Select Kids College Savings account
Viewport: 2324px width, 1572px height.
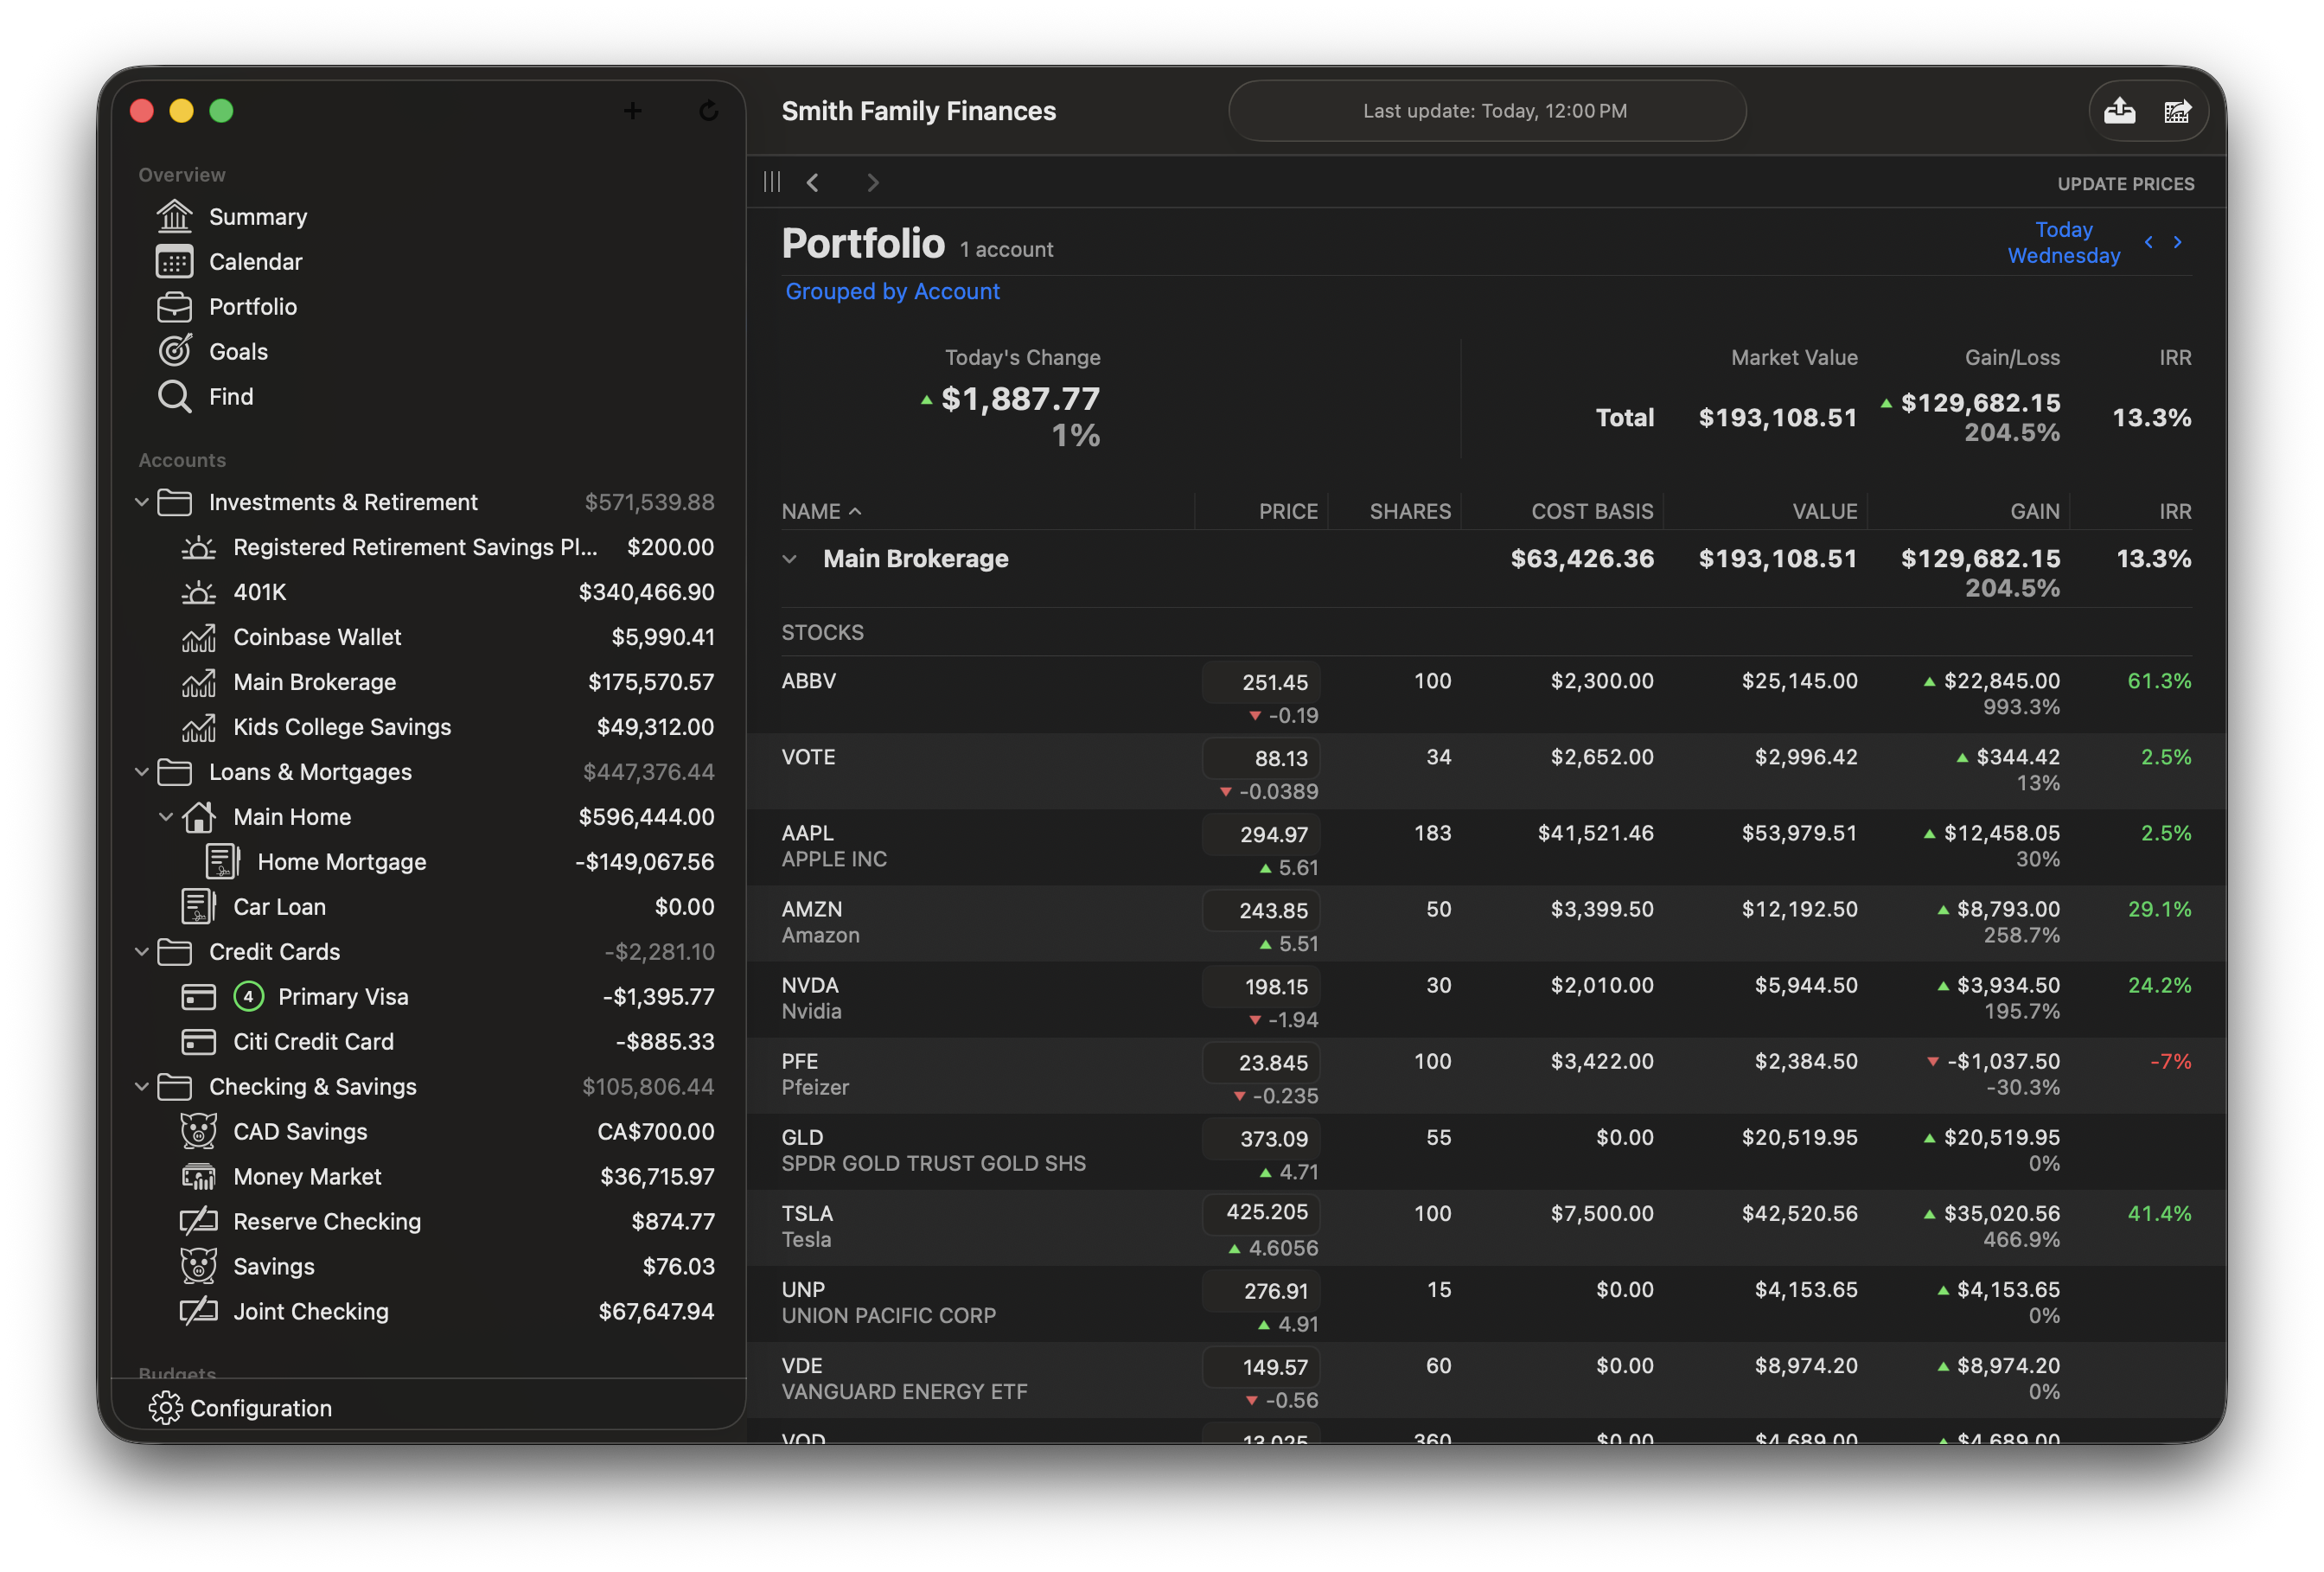pyautogui.click(x=429, y=727)
